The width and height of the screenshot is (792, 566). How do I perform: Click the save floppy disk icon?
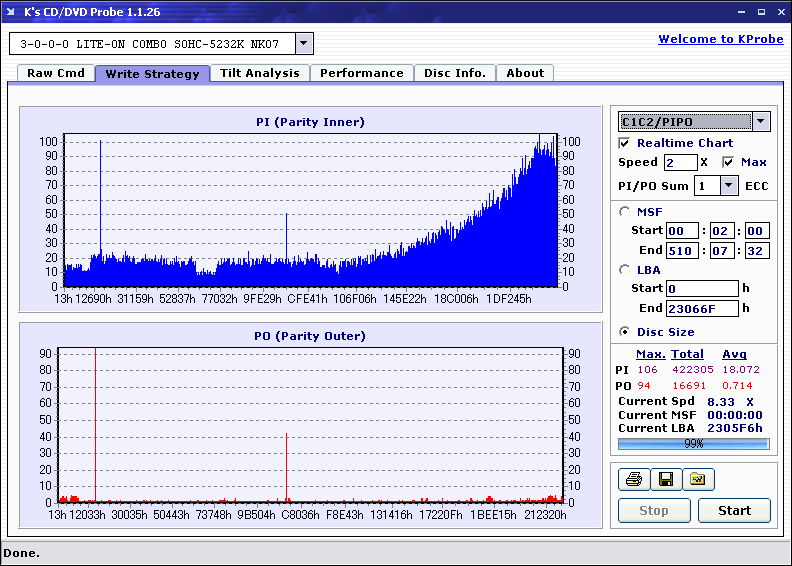666,479
